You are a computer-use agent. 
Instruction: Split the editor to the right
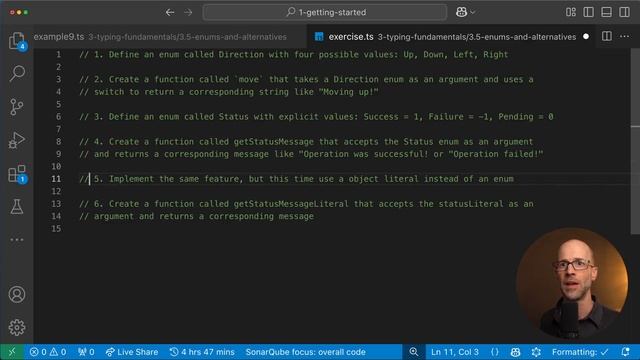click(x=607, y=36)
